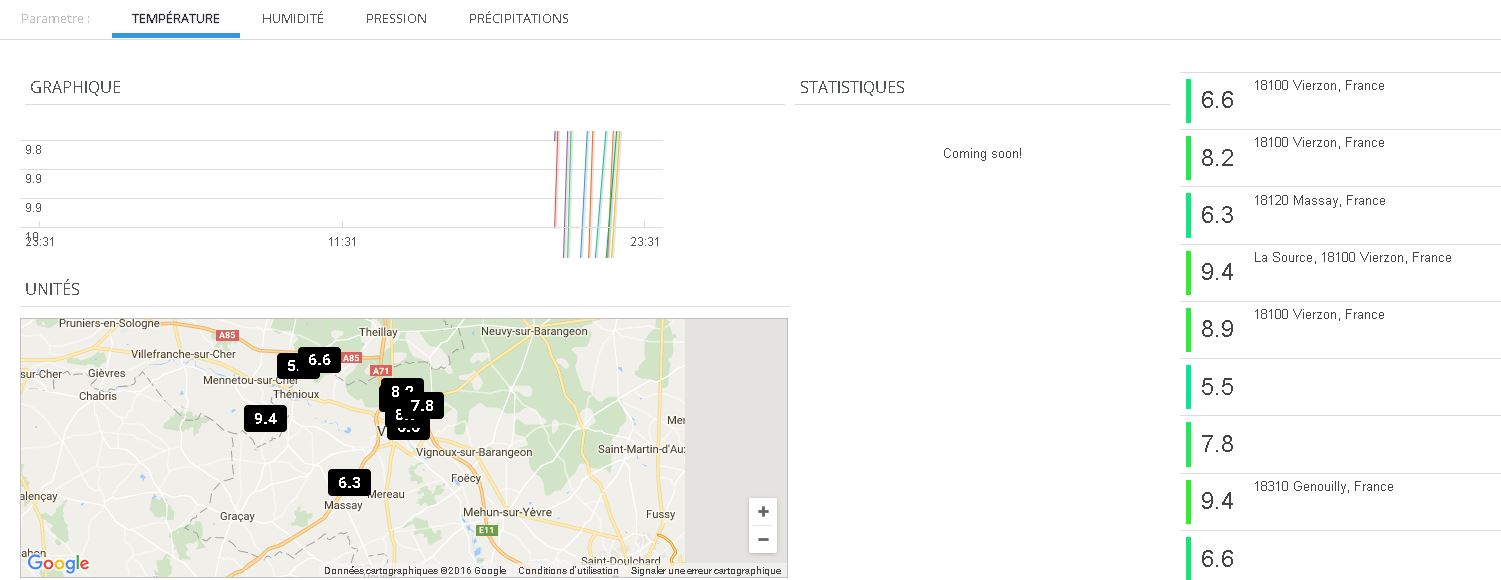Click Signaler une erreur cartographique link
Viewport: 1501px width, 580px height.
coord(705,571)
